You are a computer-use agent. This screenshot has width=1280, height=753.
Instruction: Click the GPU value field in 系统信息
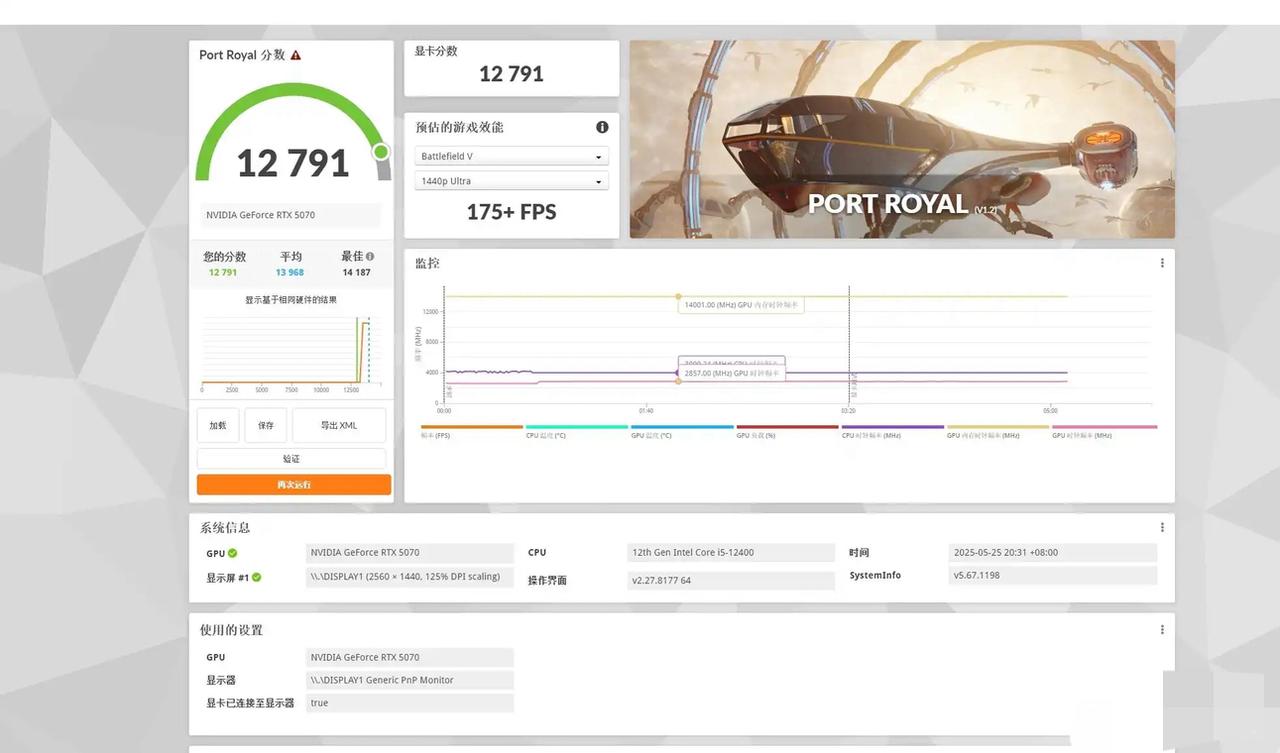pyautogui.click(x=410, y=553)
